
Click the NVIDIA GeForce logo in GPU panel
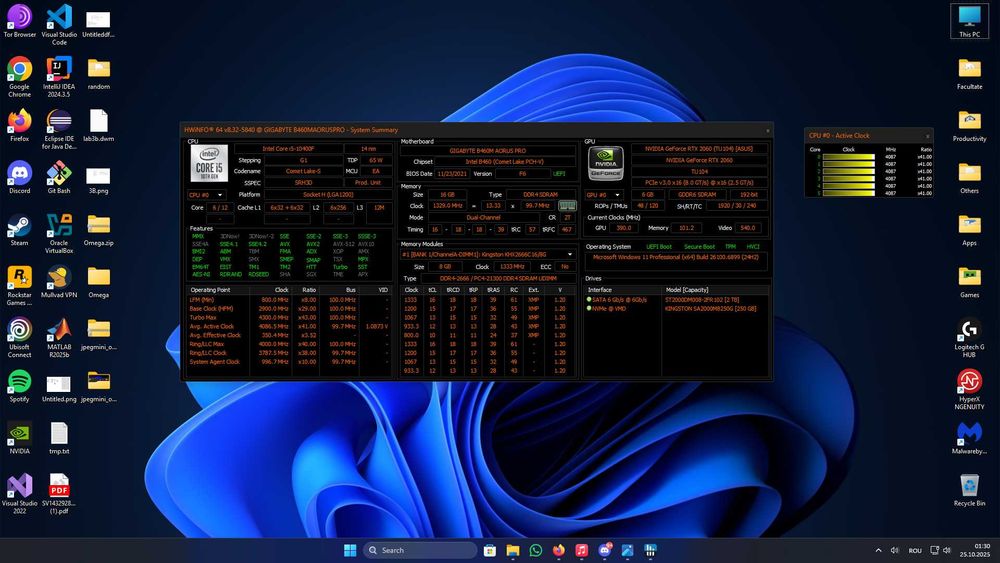click(x=606, y=164)
